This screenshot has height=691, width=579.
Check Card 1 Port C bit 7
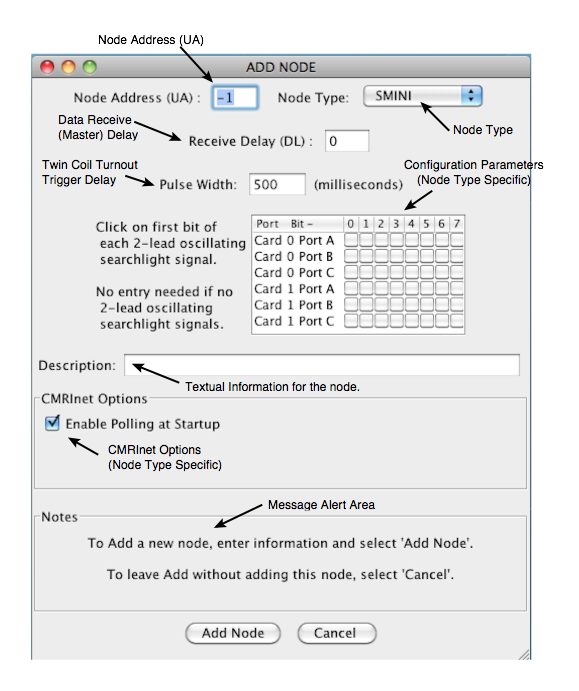pos(457,321)
